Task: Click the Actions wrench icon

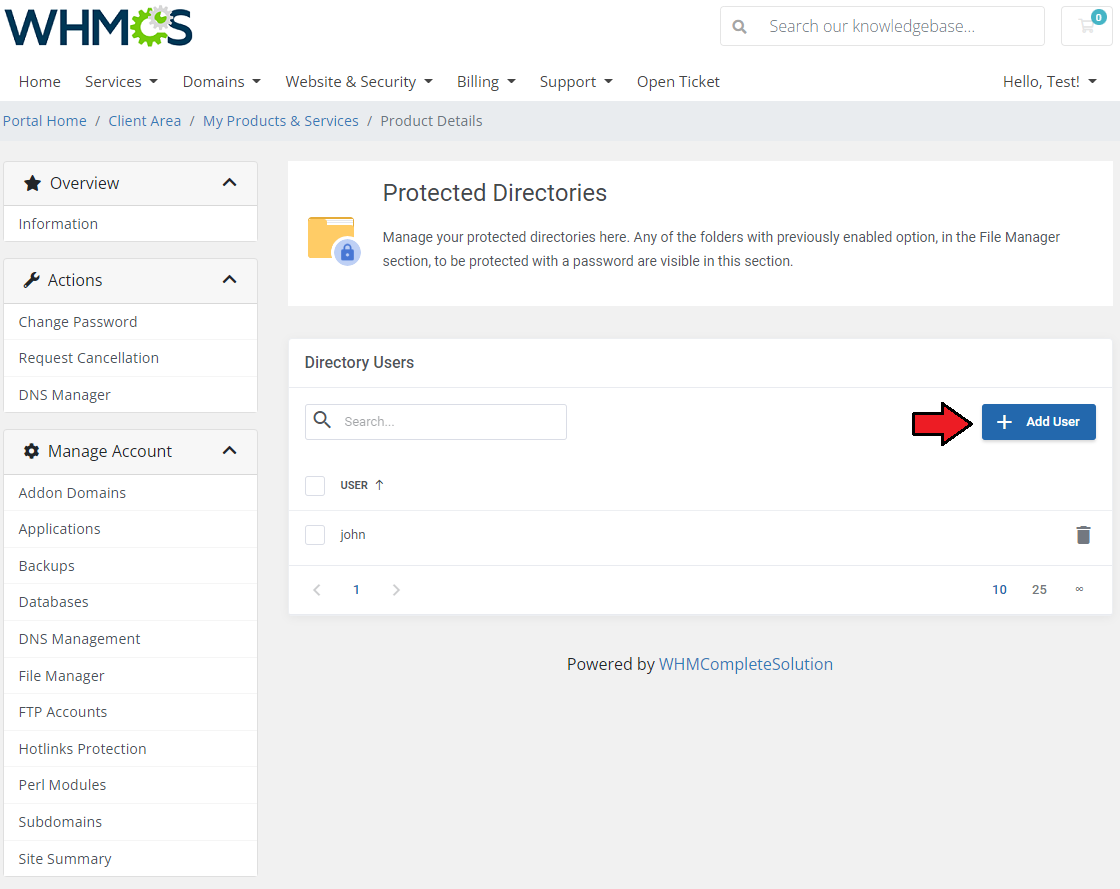Action: tap(31, 280)
